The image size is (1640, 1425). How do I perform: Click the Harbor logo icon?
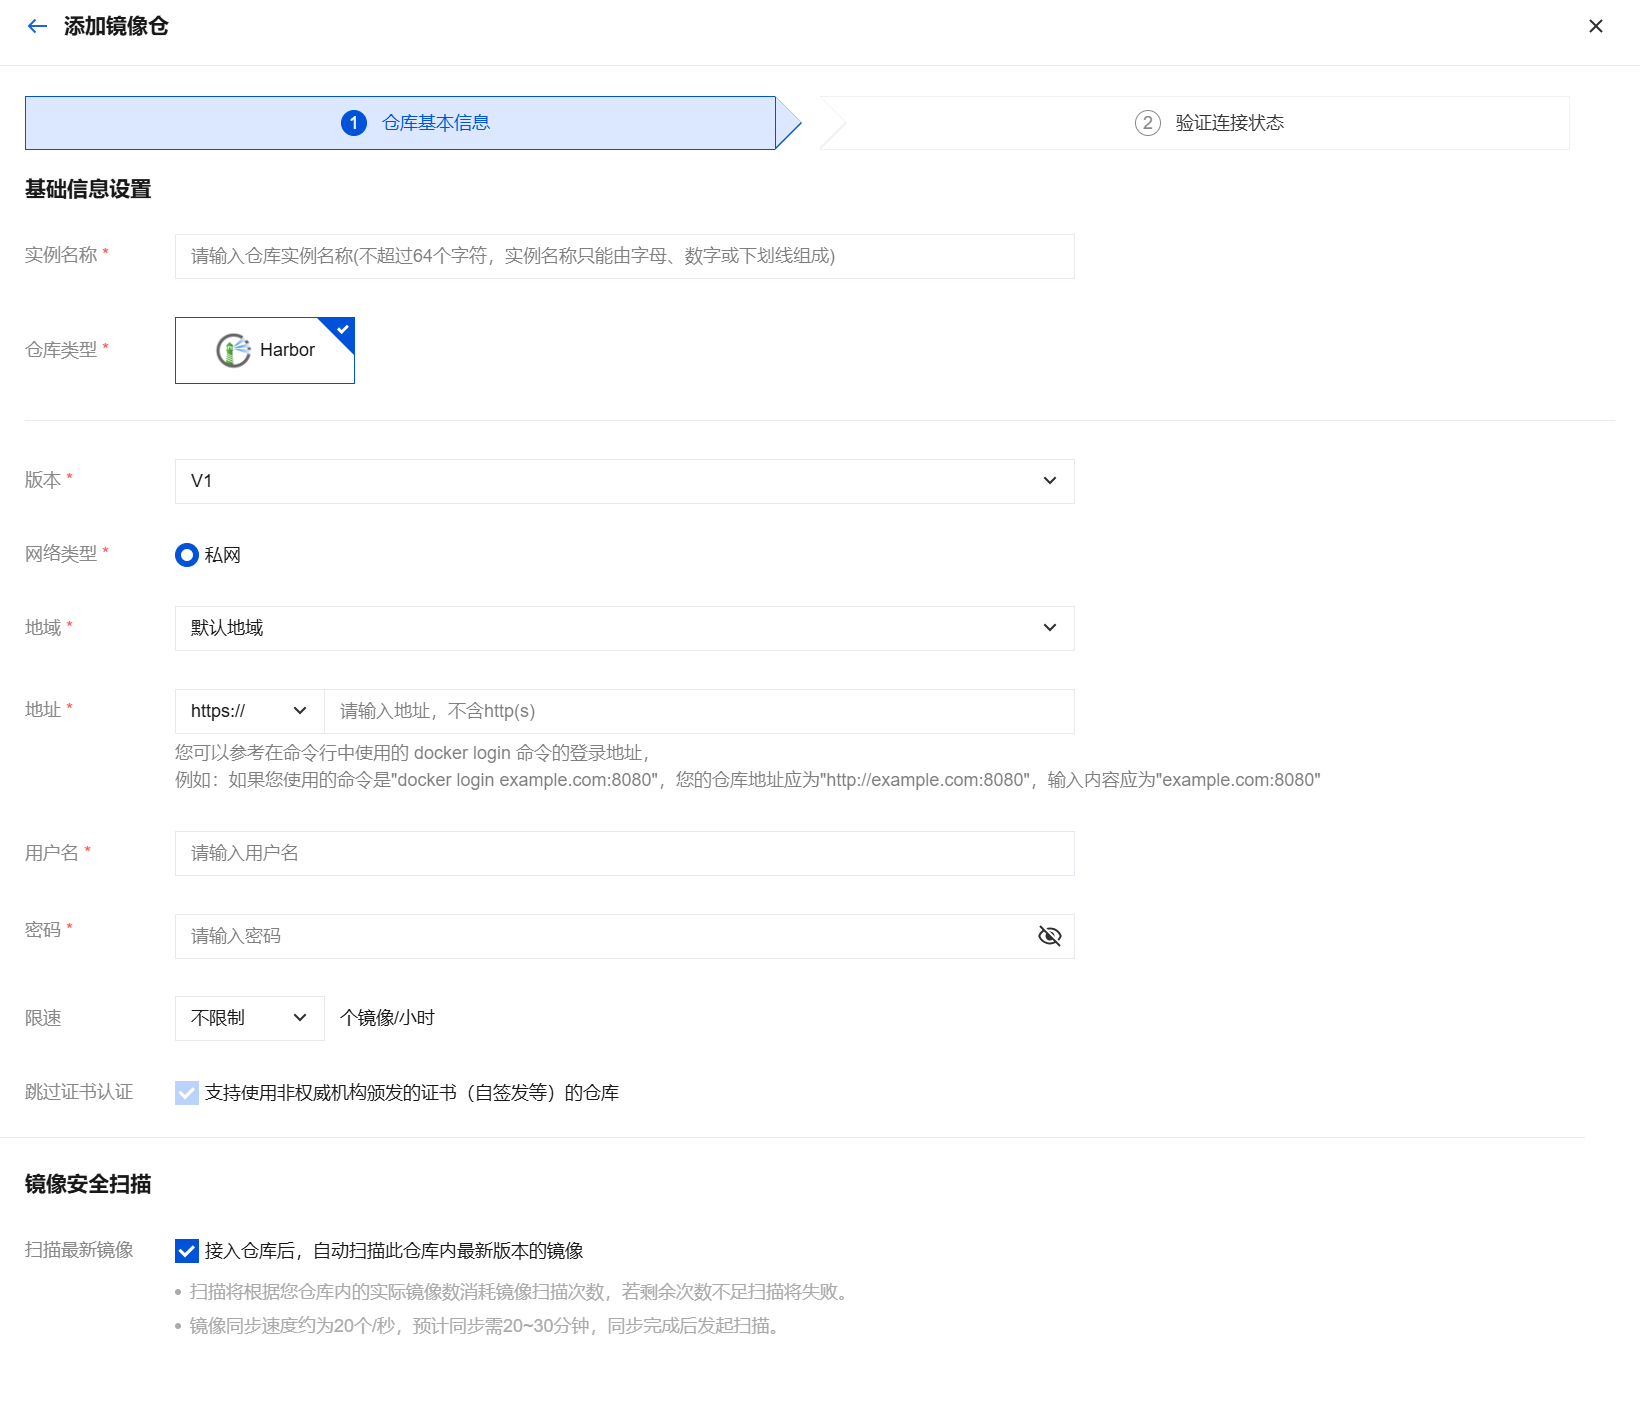click(x=233, y=350)
